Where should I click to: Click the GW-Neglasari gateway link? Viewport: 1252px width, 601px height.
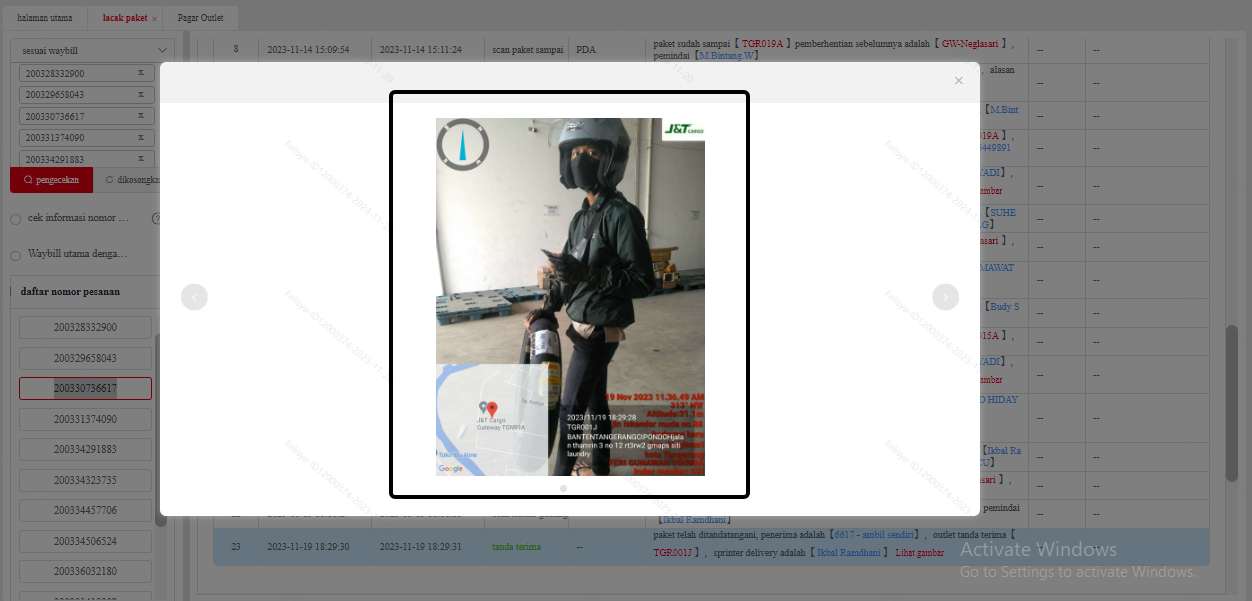[x=971, y=44]
